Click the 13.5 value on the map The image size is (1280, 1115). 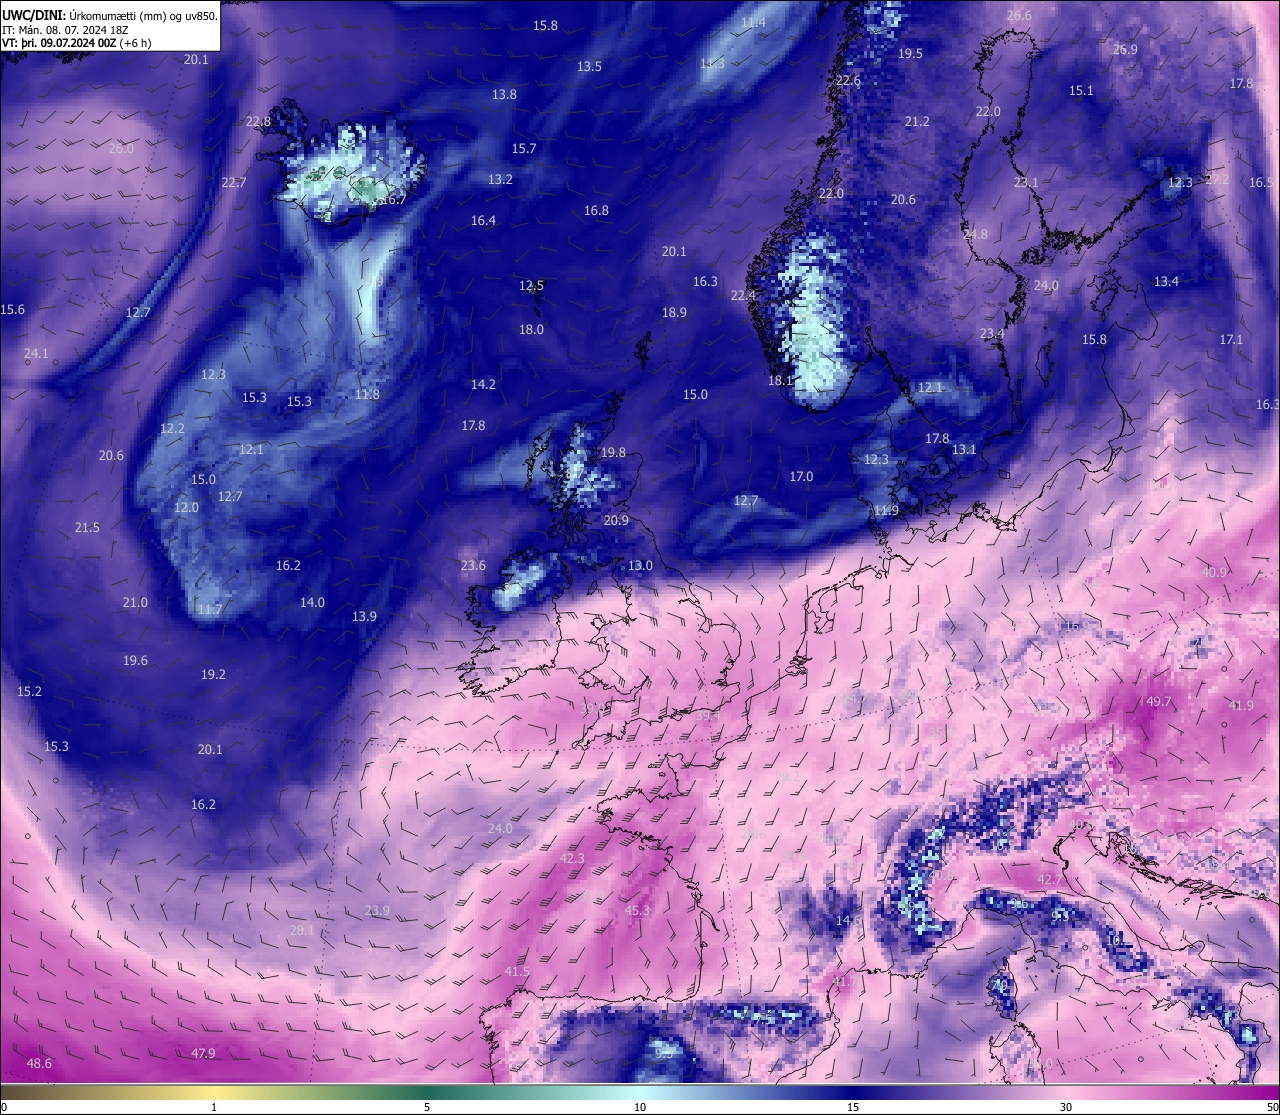589,67
